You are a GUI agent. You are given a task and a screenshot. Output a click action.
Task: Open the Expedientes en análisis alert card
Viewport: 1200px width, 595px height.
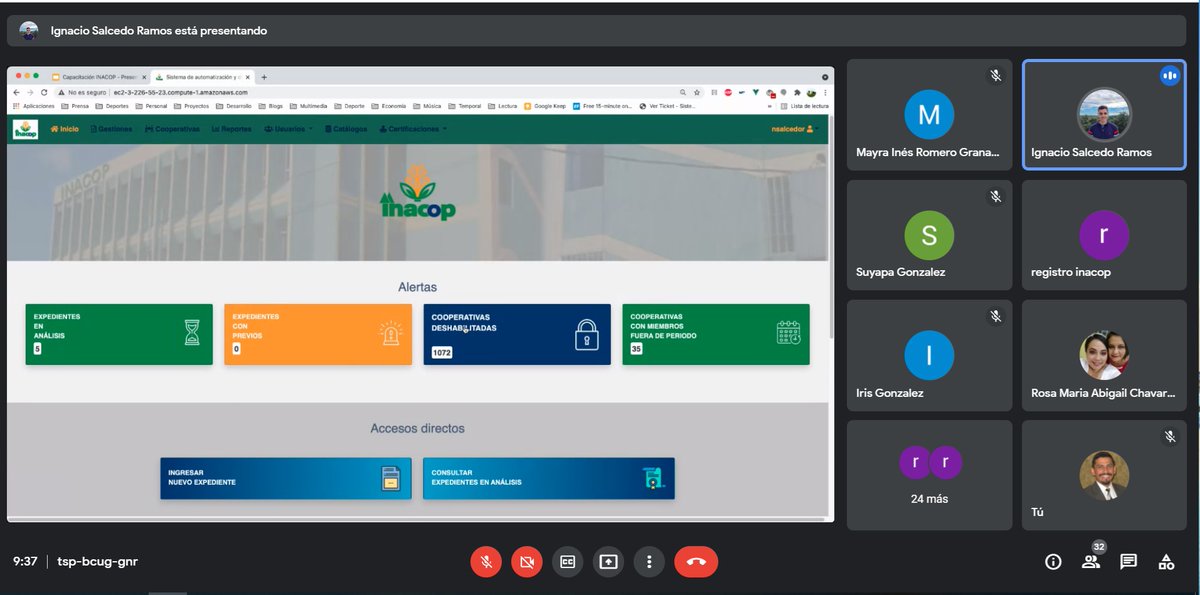(x=119, y=334)
